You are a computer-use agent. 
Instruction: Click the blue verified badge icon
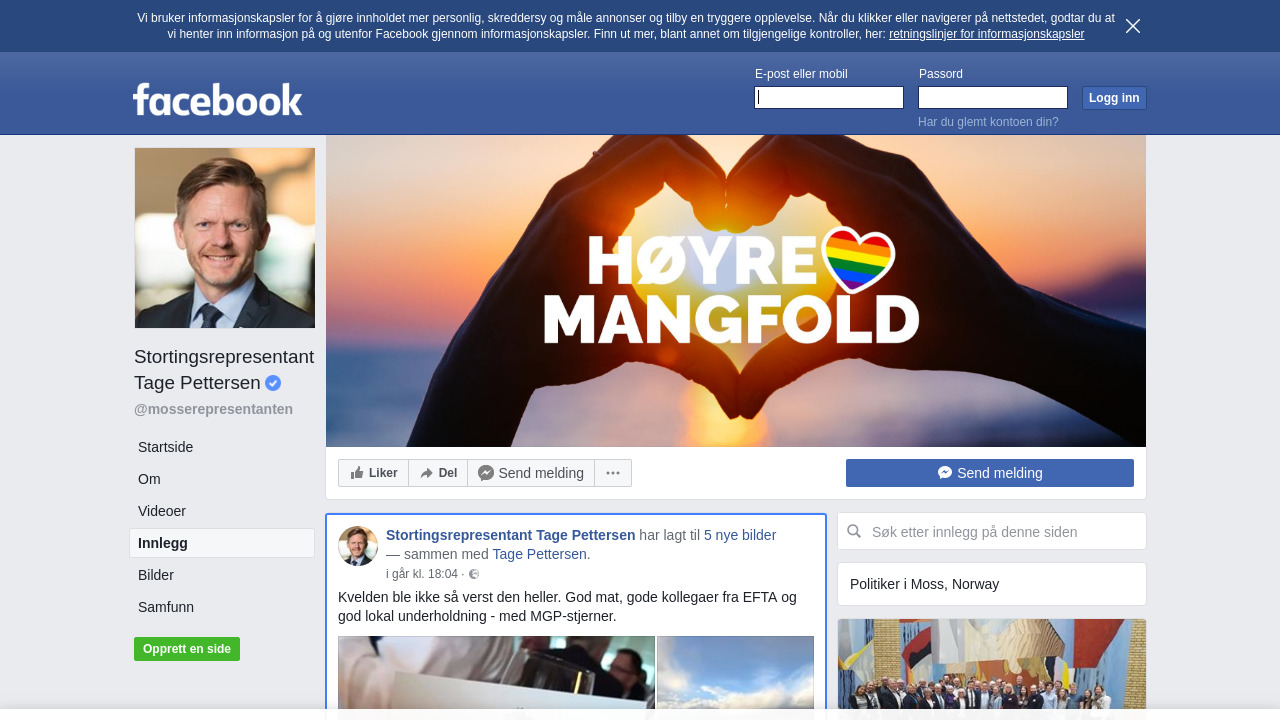pos(273,383)
